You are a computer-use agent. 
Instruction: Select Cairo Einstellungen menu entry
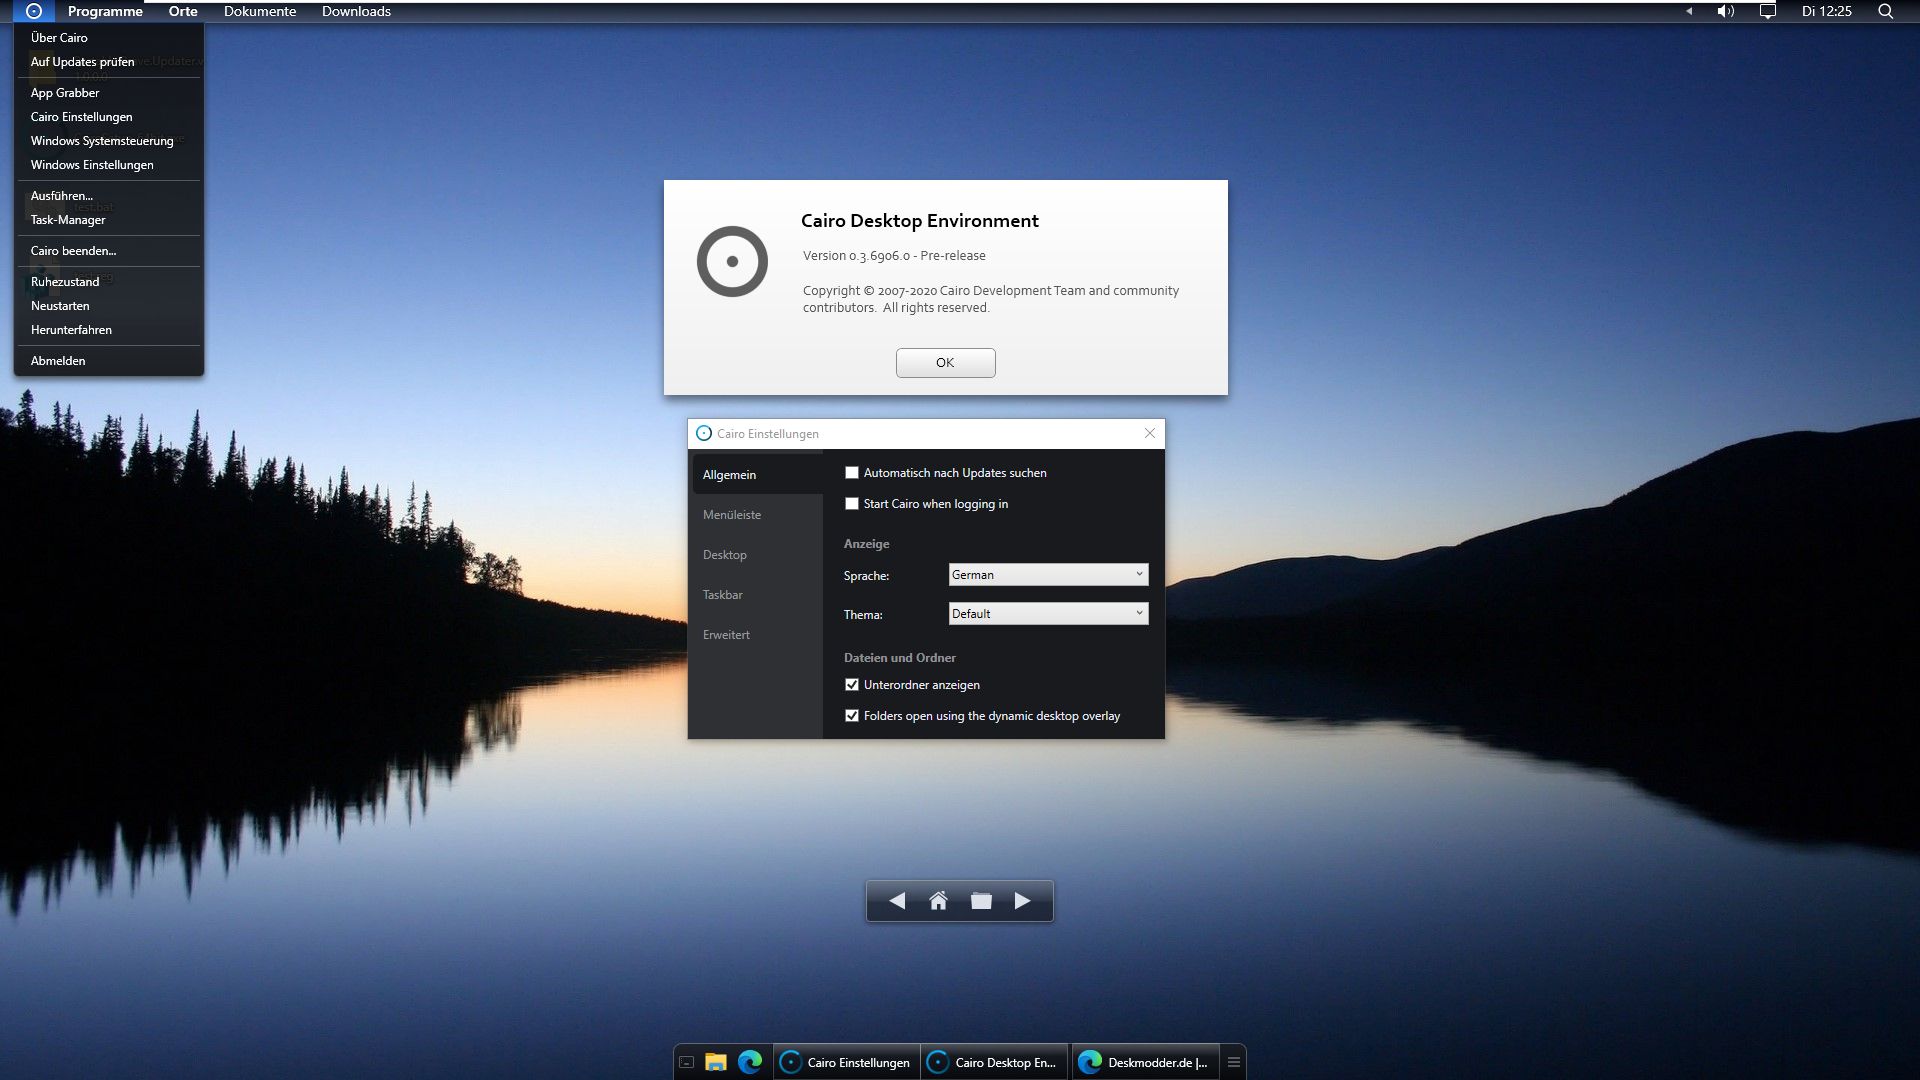coord(109,116)
